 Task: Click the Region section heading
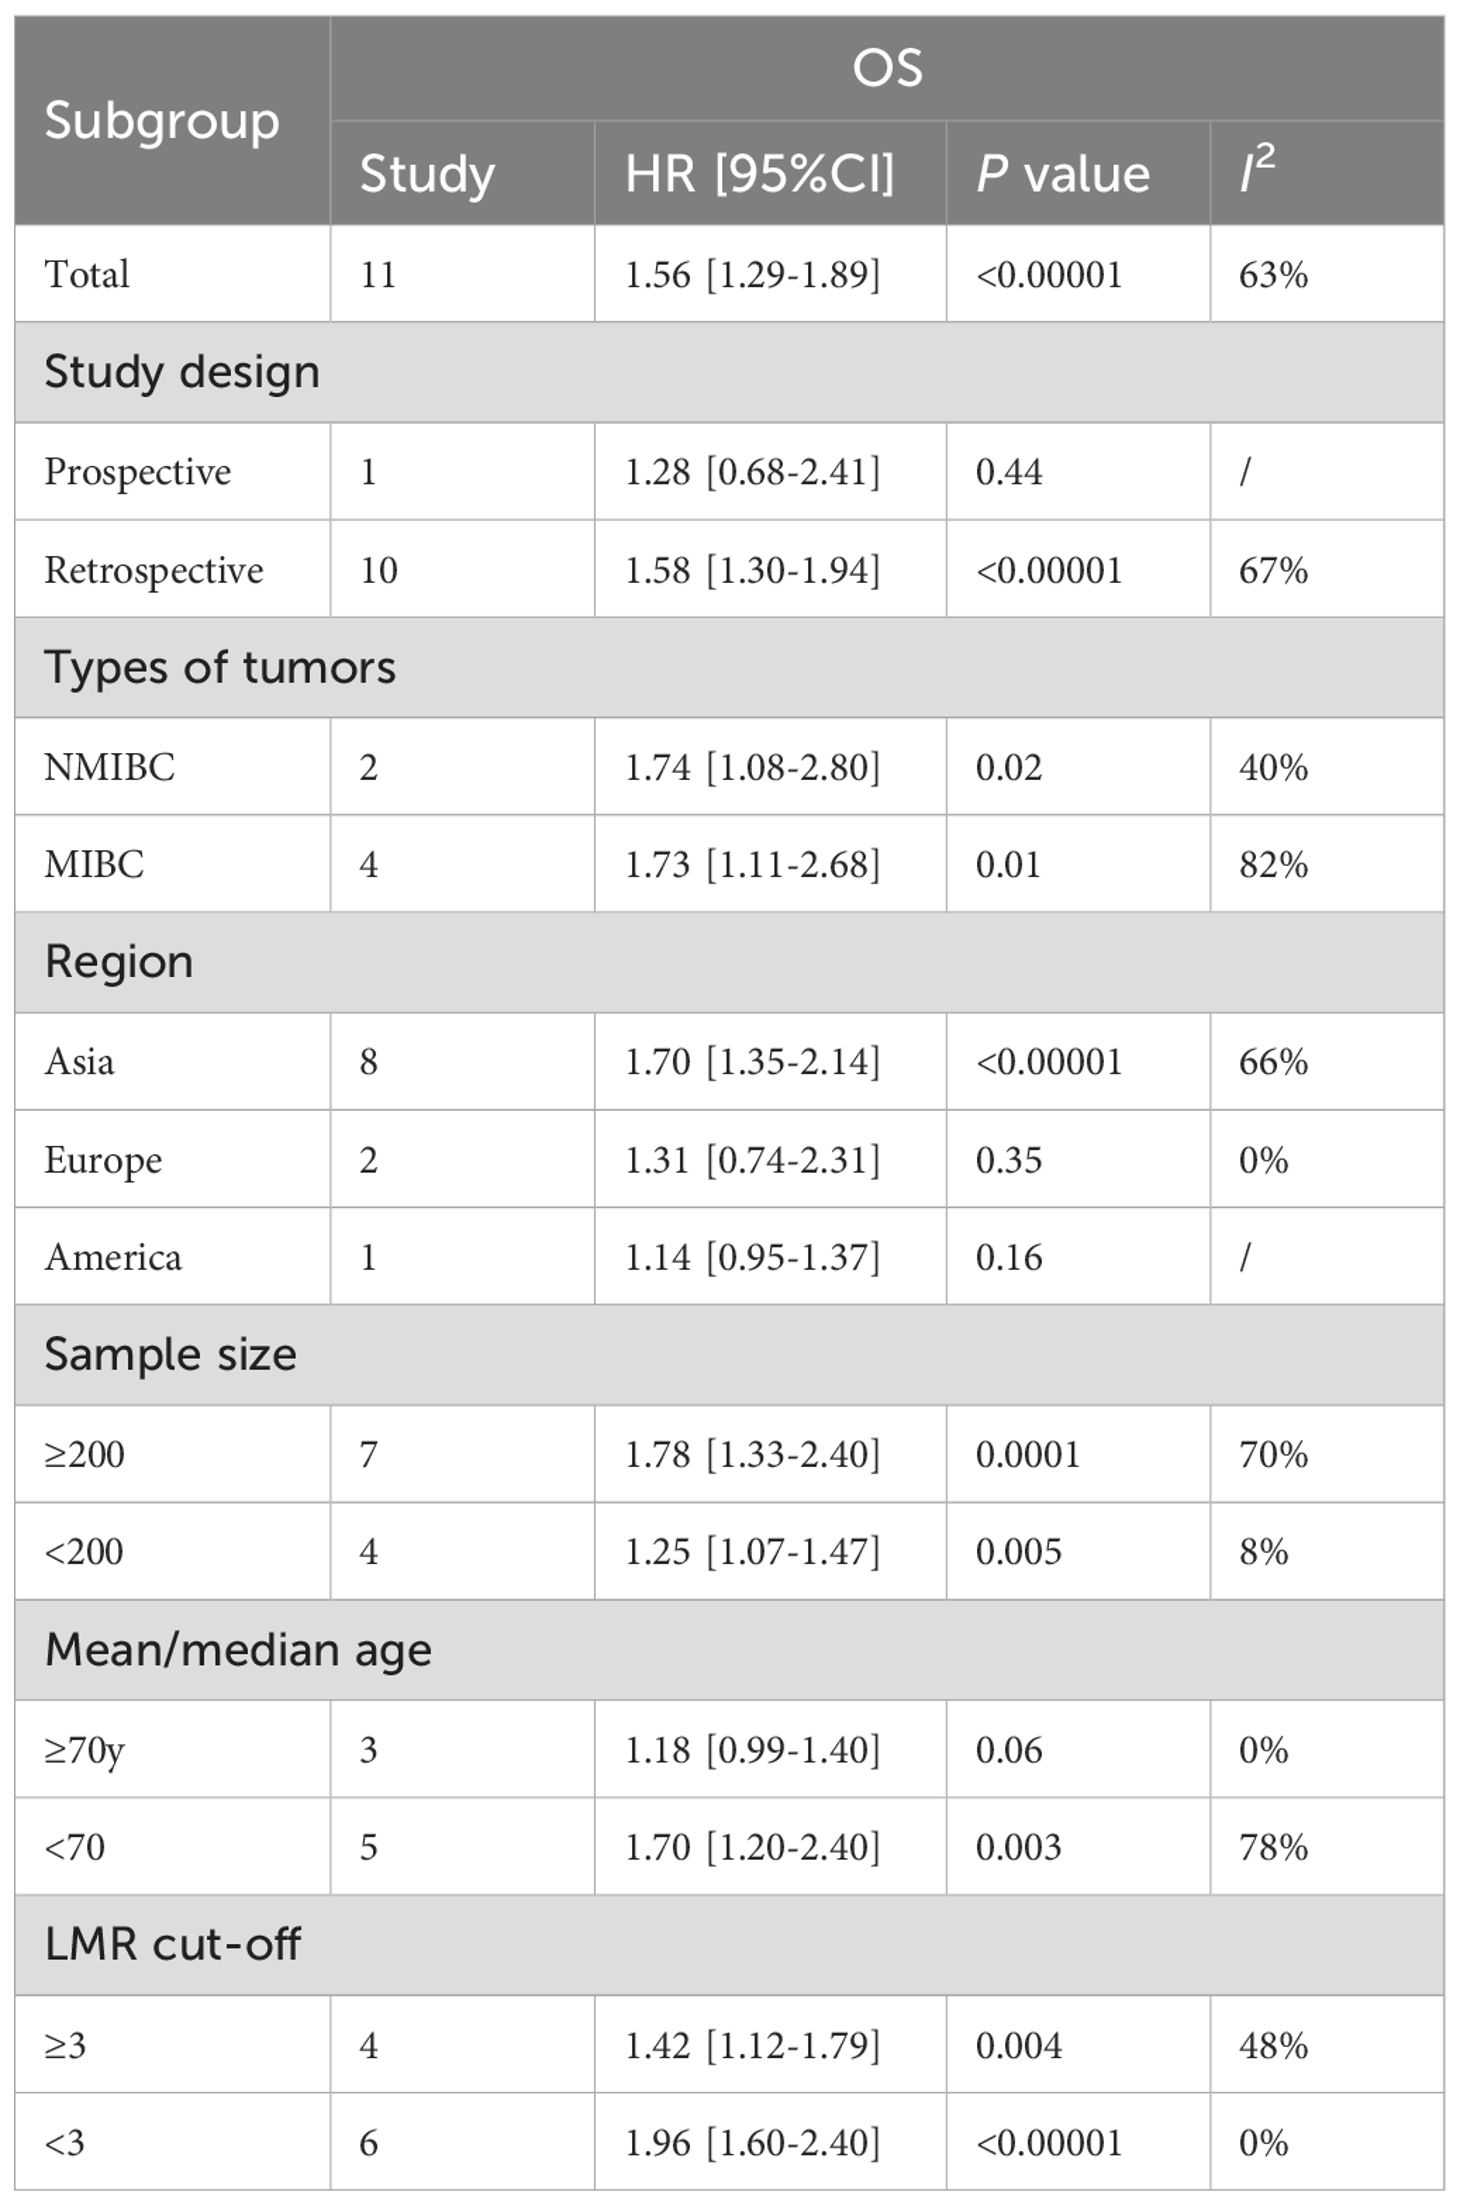coord(119,962)
